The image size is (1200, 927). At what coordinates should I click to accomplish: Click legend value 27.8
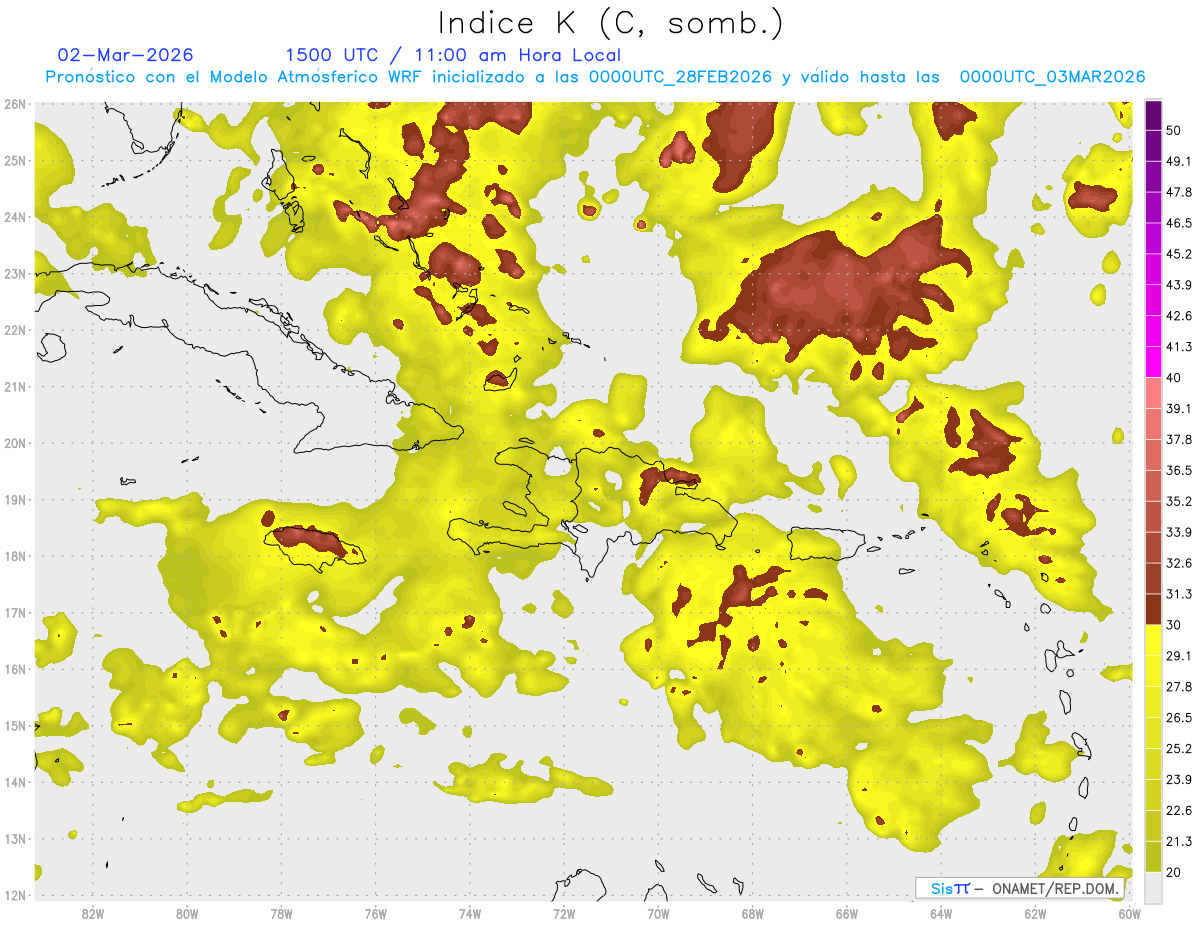1180,686
